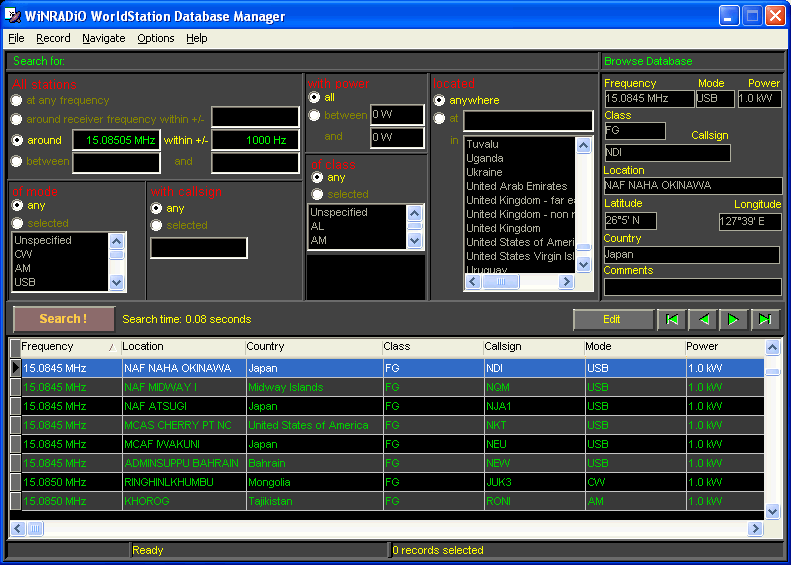
Task: Choose power 'between' radio option
Action: click(314, 115)
